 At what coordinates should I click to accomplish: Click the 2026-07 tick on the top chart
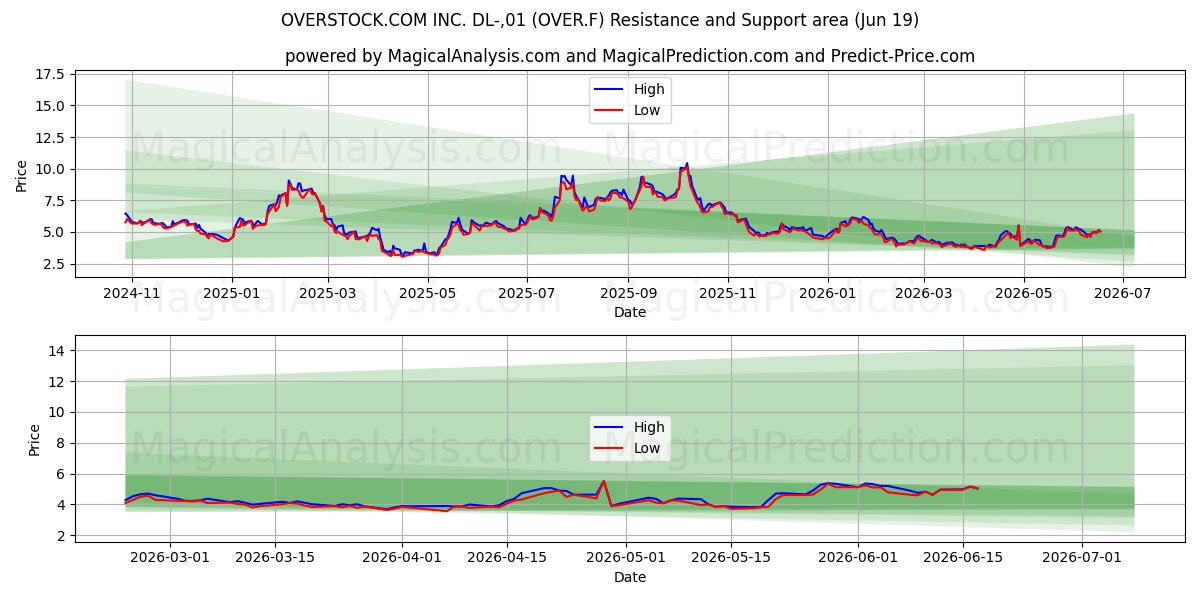click(1123, 293)
